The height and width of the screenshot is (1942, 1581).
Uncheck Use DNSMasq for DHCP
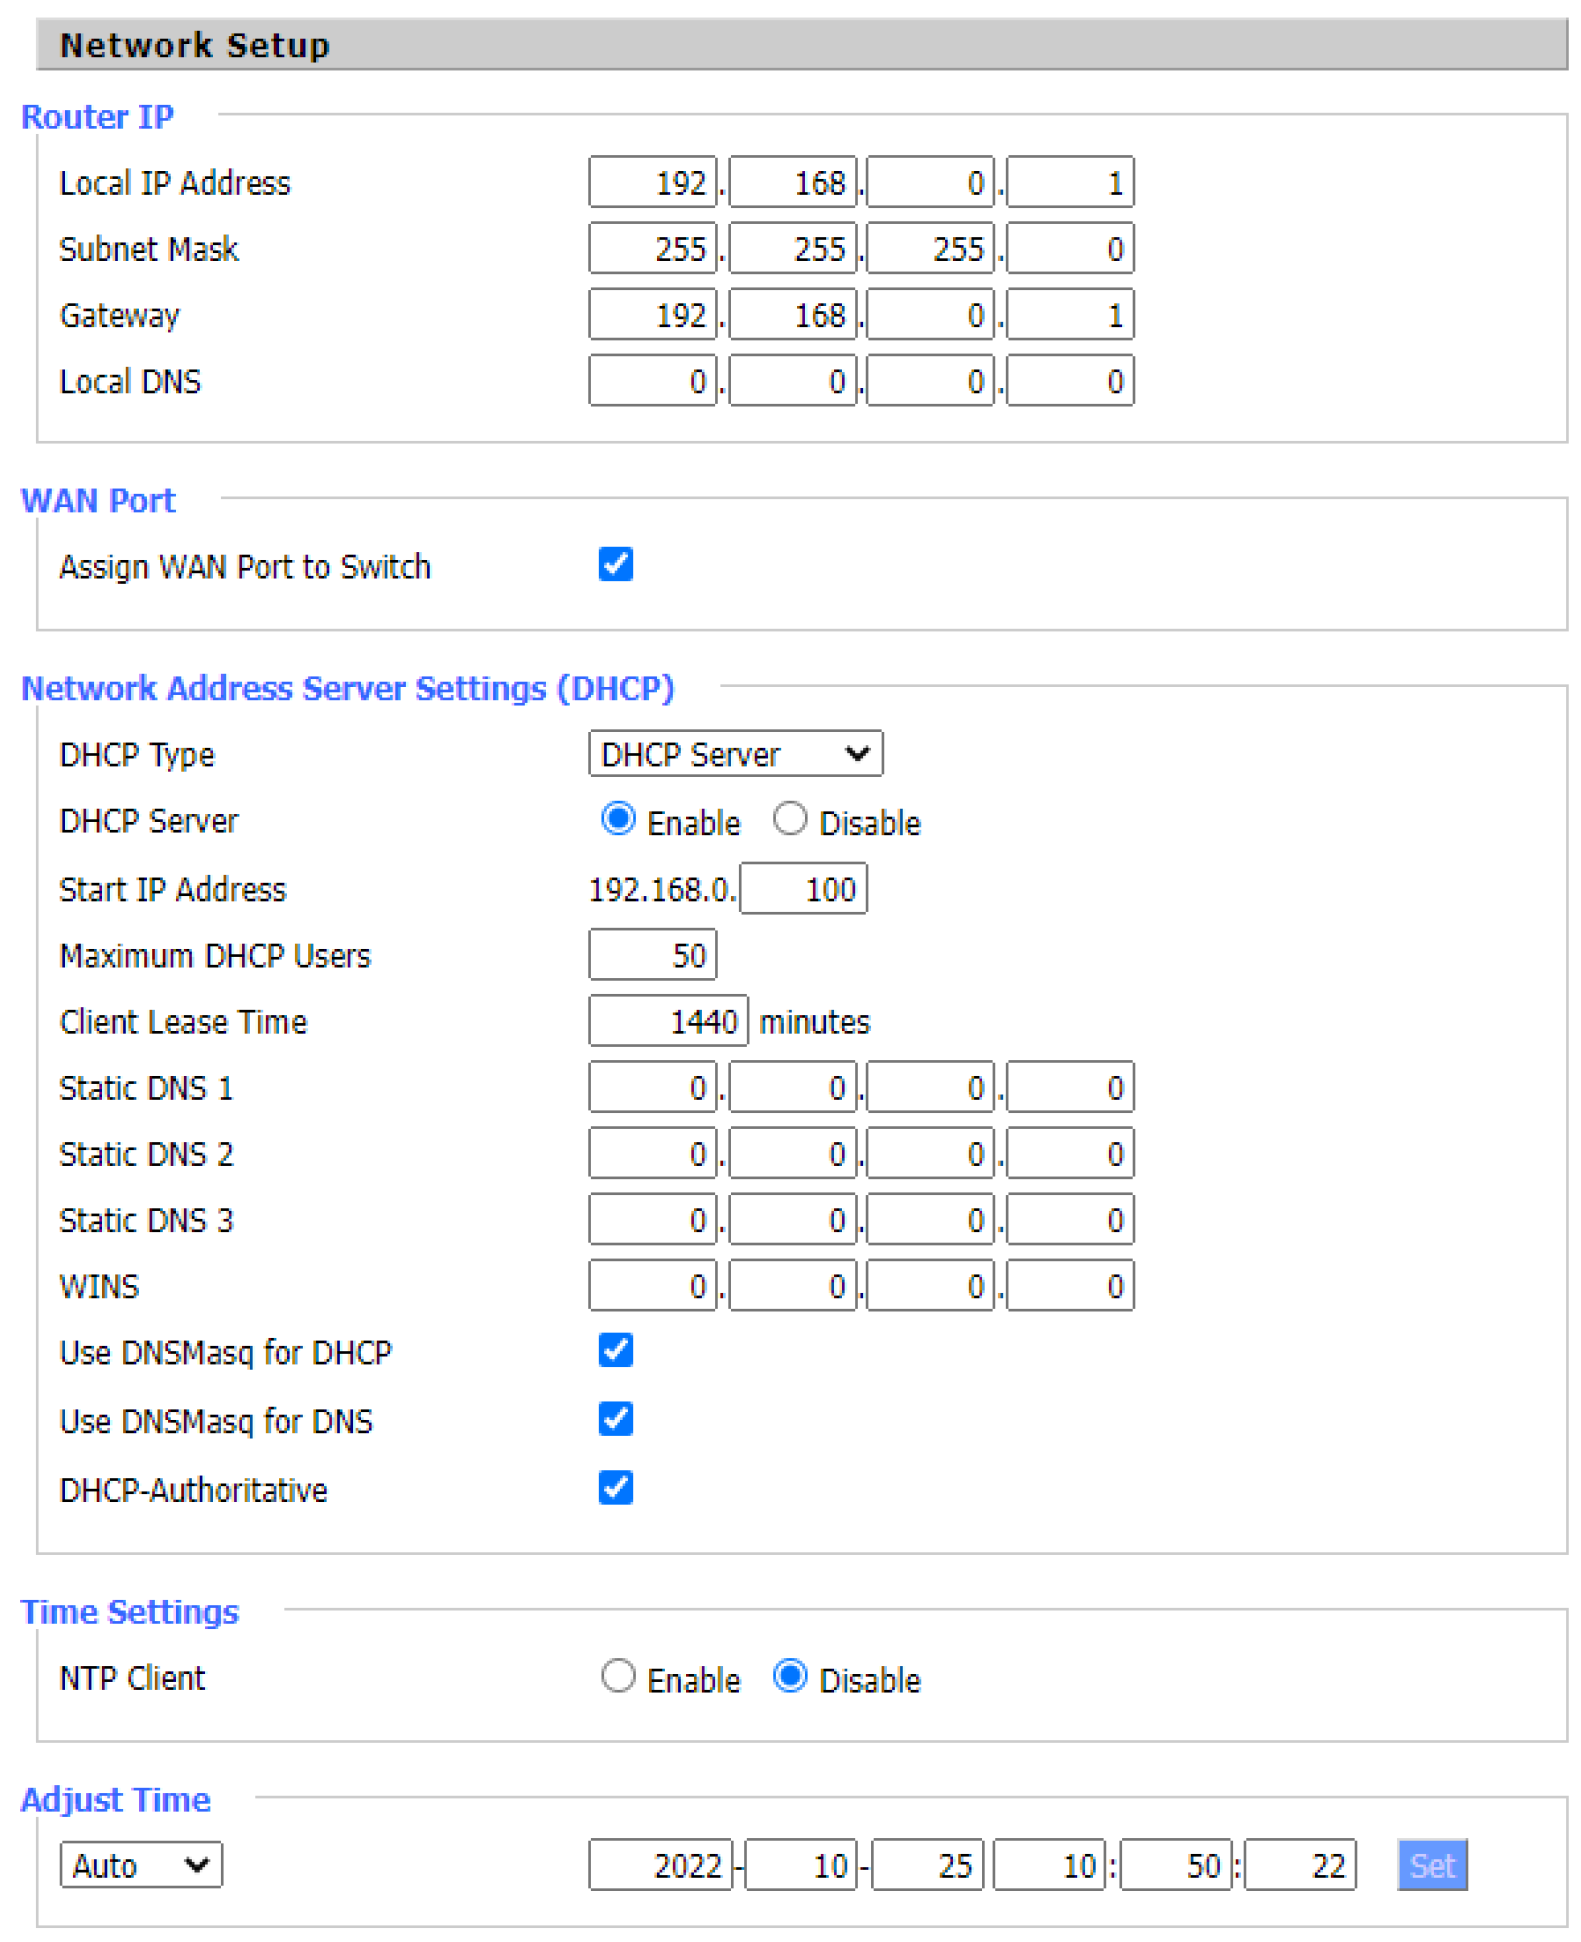coord(615,1351)
